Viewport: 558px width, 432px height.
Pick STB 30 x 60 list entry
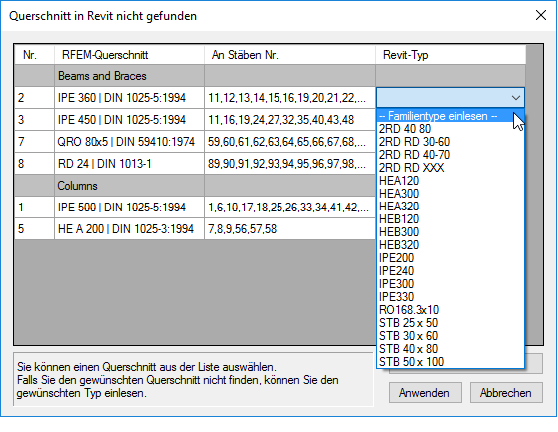click(x=450, y=336)
